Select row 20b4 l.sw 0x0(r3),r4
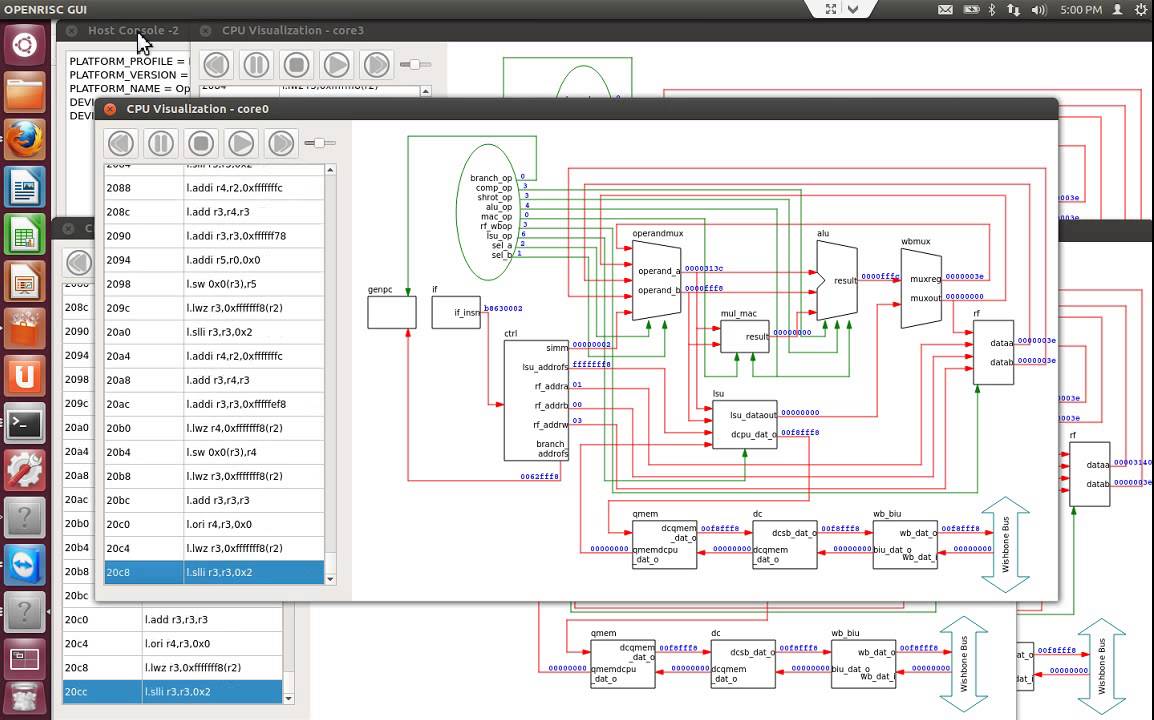The width and height of the screenshot is (1154, 720). [x=214, y=452]
